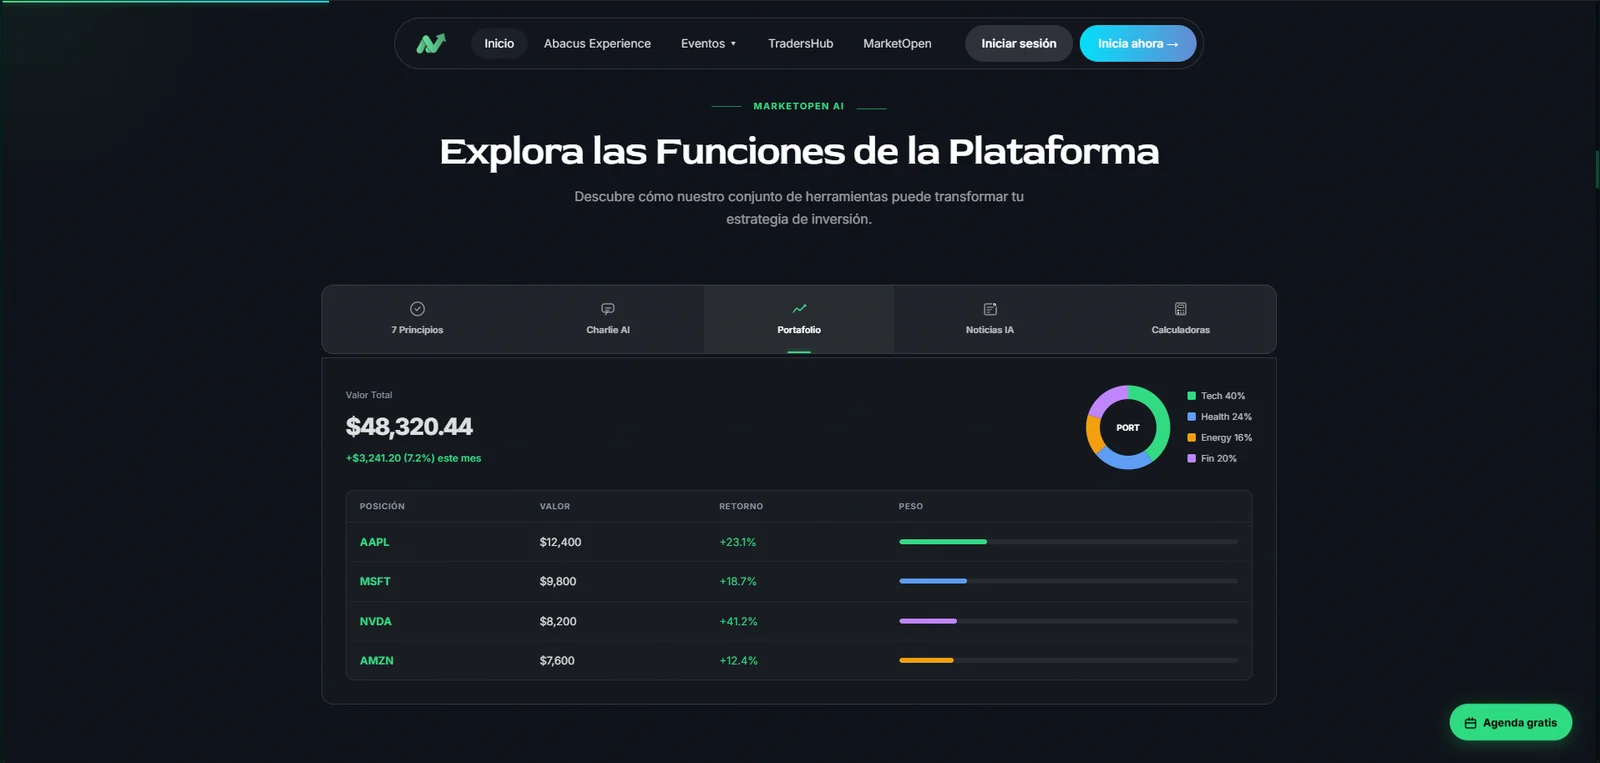Click the Inicia ahora button
The width and height of the screenshot is (1600, 763).
pyautogui.click(x=1138, y=43)
